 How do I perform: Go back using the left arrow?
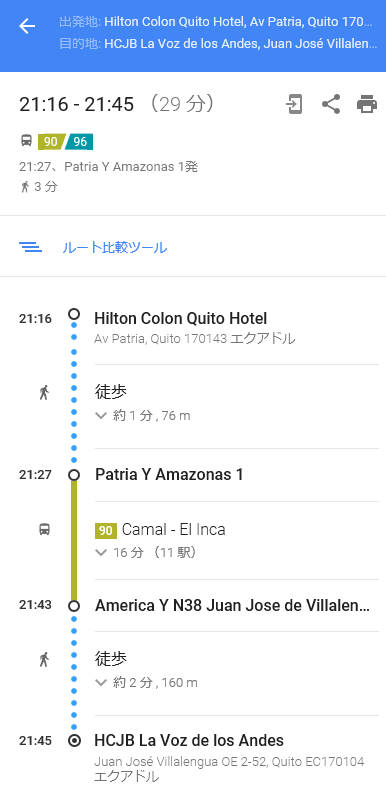pos(27,27)
